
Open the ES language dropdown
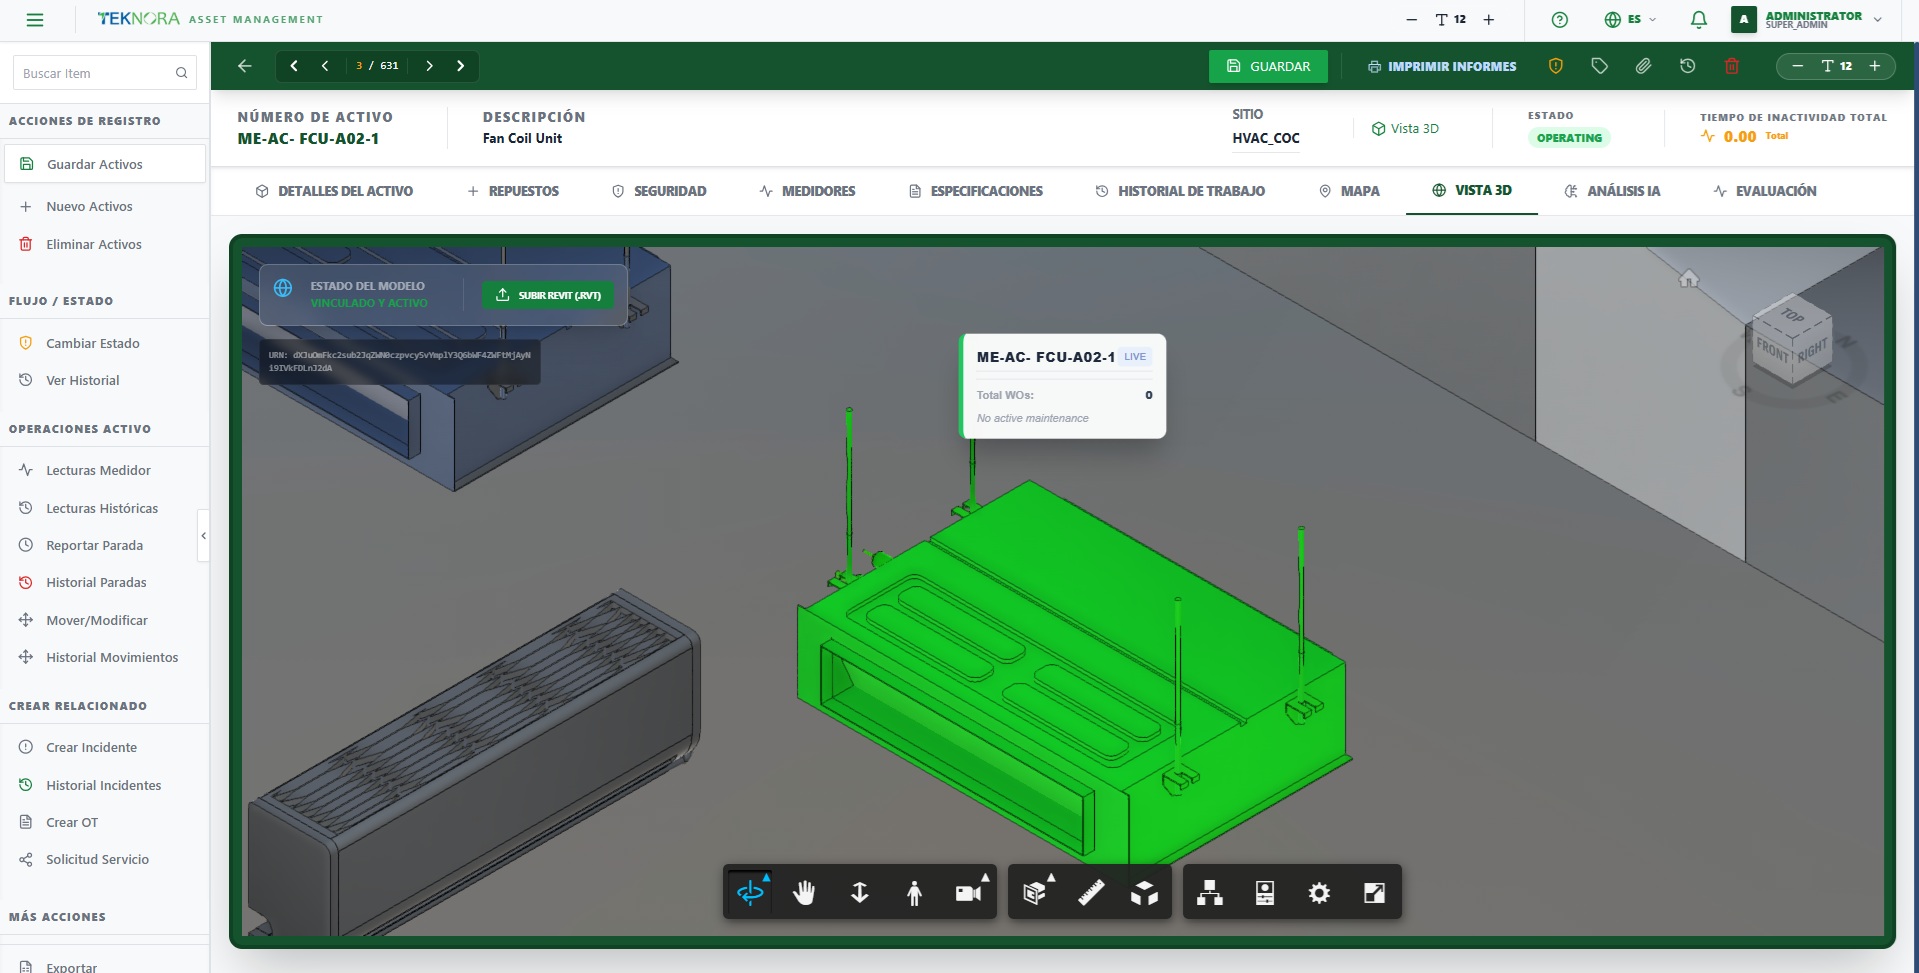[x=1630, y=19]
